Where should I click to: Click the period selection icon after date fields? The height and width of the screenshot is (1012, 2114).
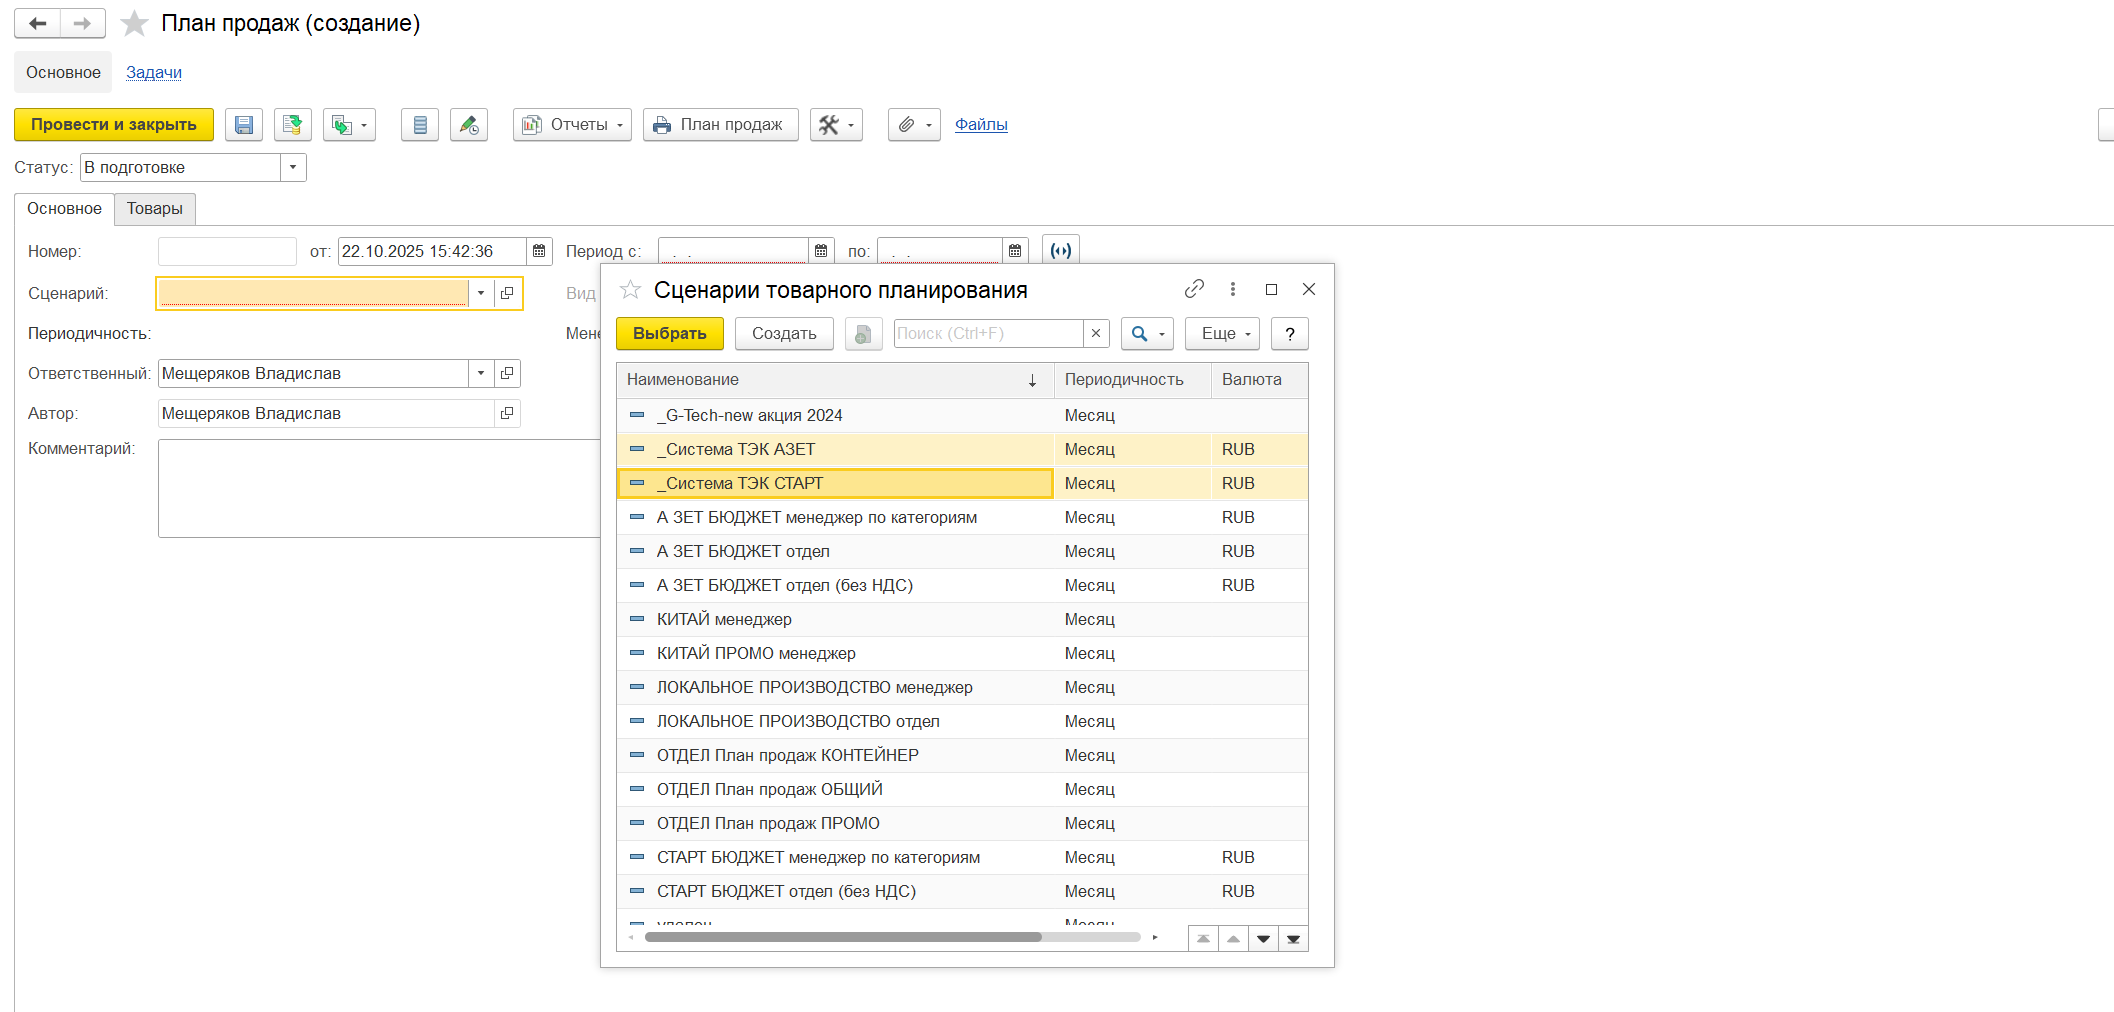pos(1060,251)
